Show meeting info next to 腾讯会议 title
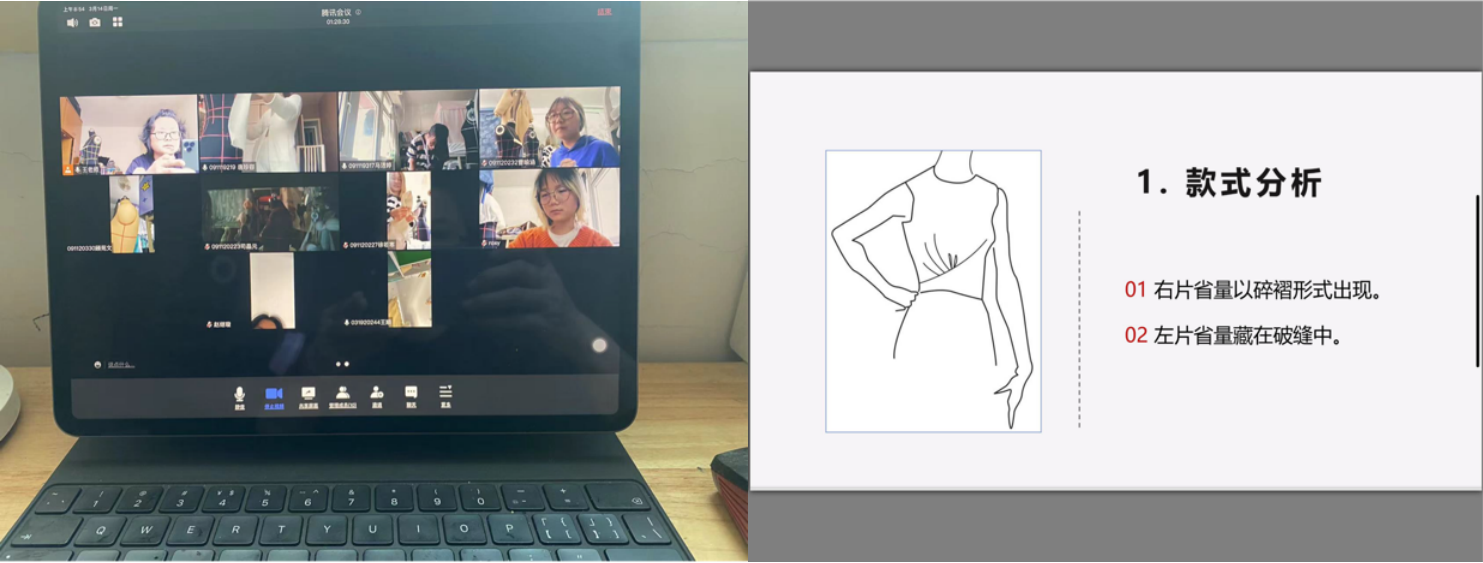Image resolution: width=1483 pixels, height=563 pixels. [359, 13]
